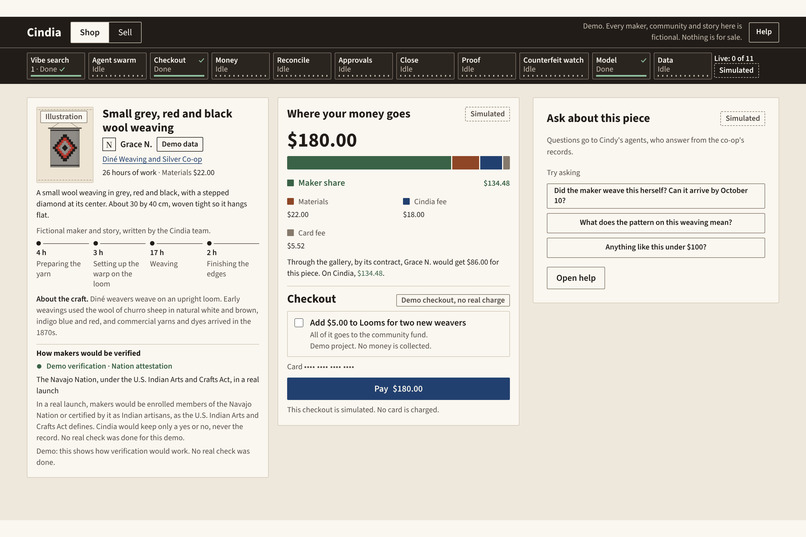Open the Diné Weaving and Silver Co-op link
This screenshot has width=806, height=537.
[x=152, y=159]
